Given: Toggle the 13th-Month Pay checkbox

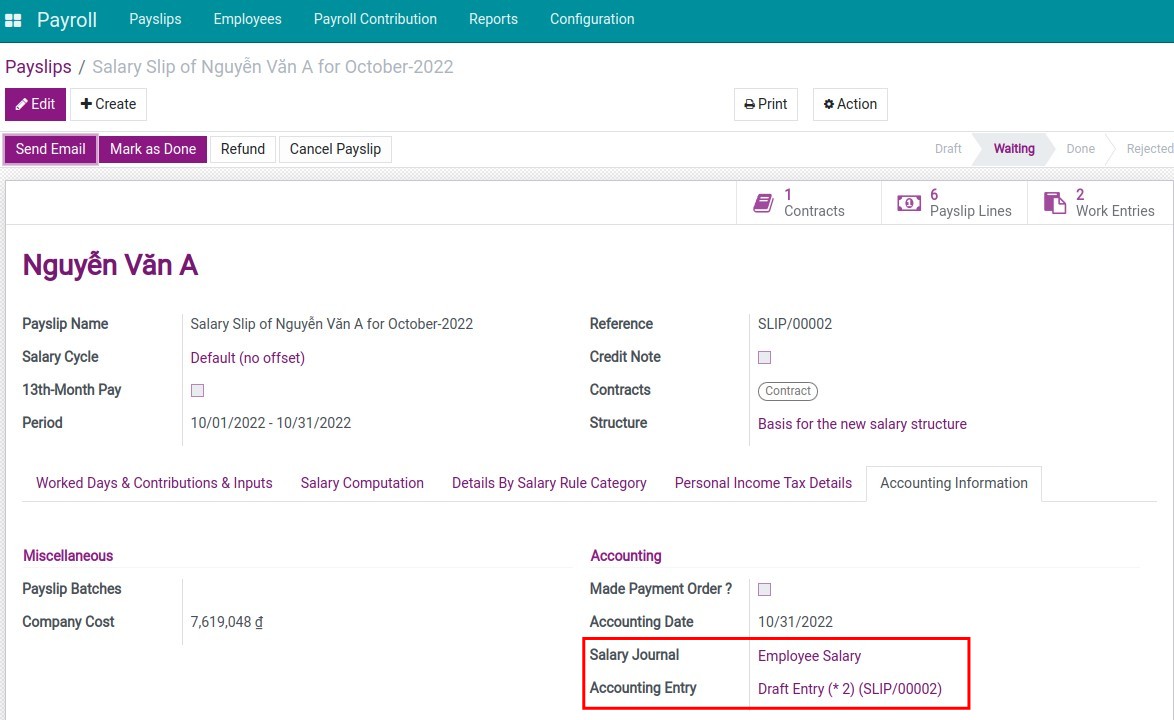Looking at the screenshot, I should (x=197, y=390).
